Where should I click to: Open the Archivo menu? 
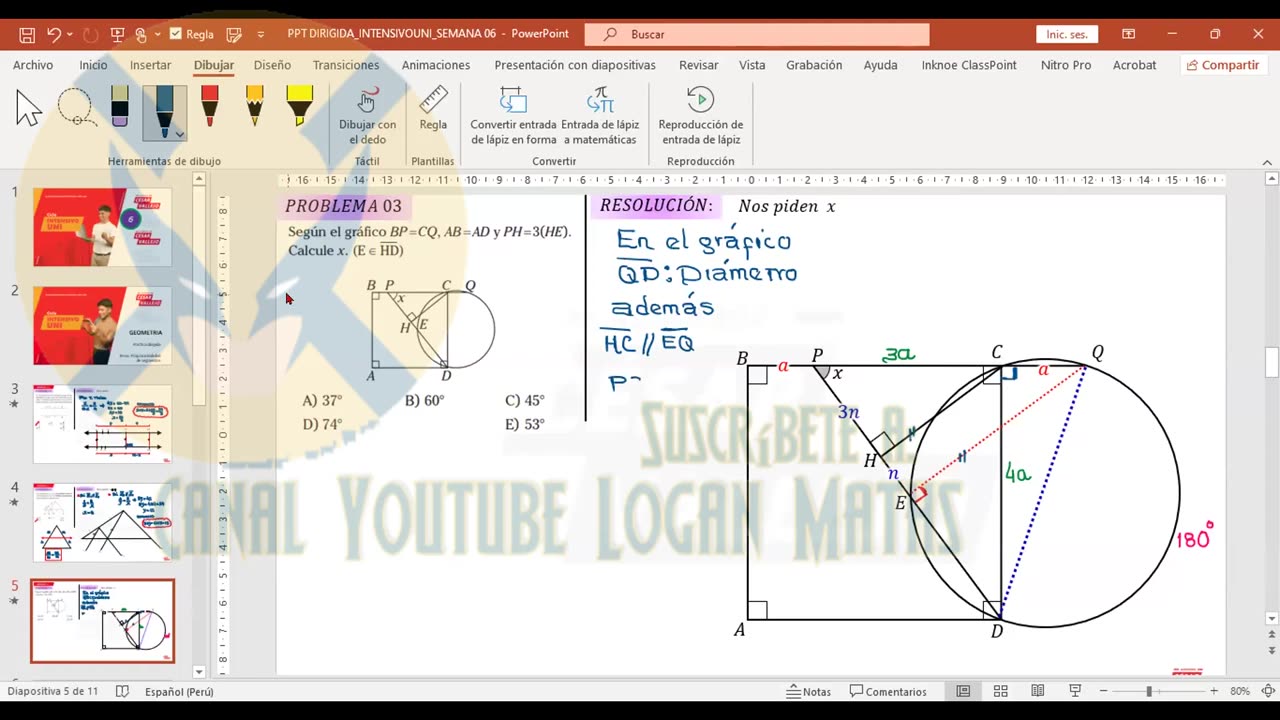(x=33, y=65)
